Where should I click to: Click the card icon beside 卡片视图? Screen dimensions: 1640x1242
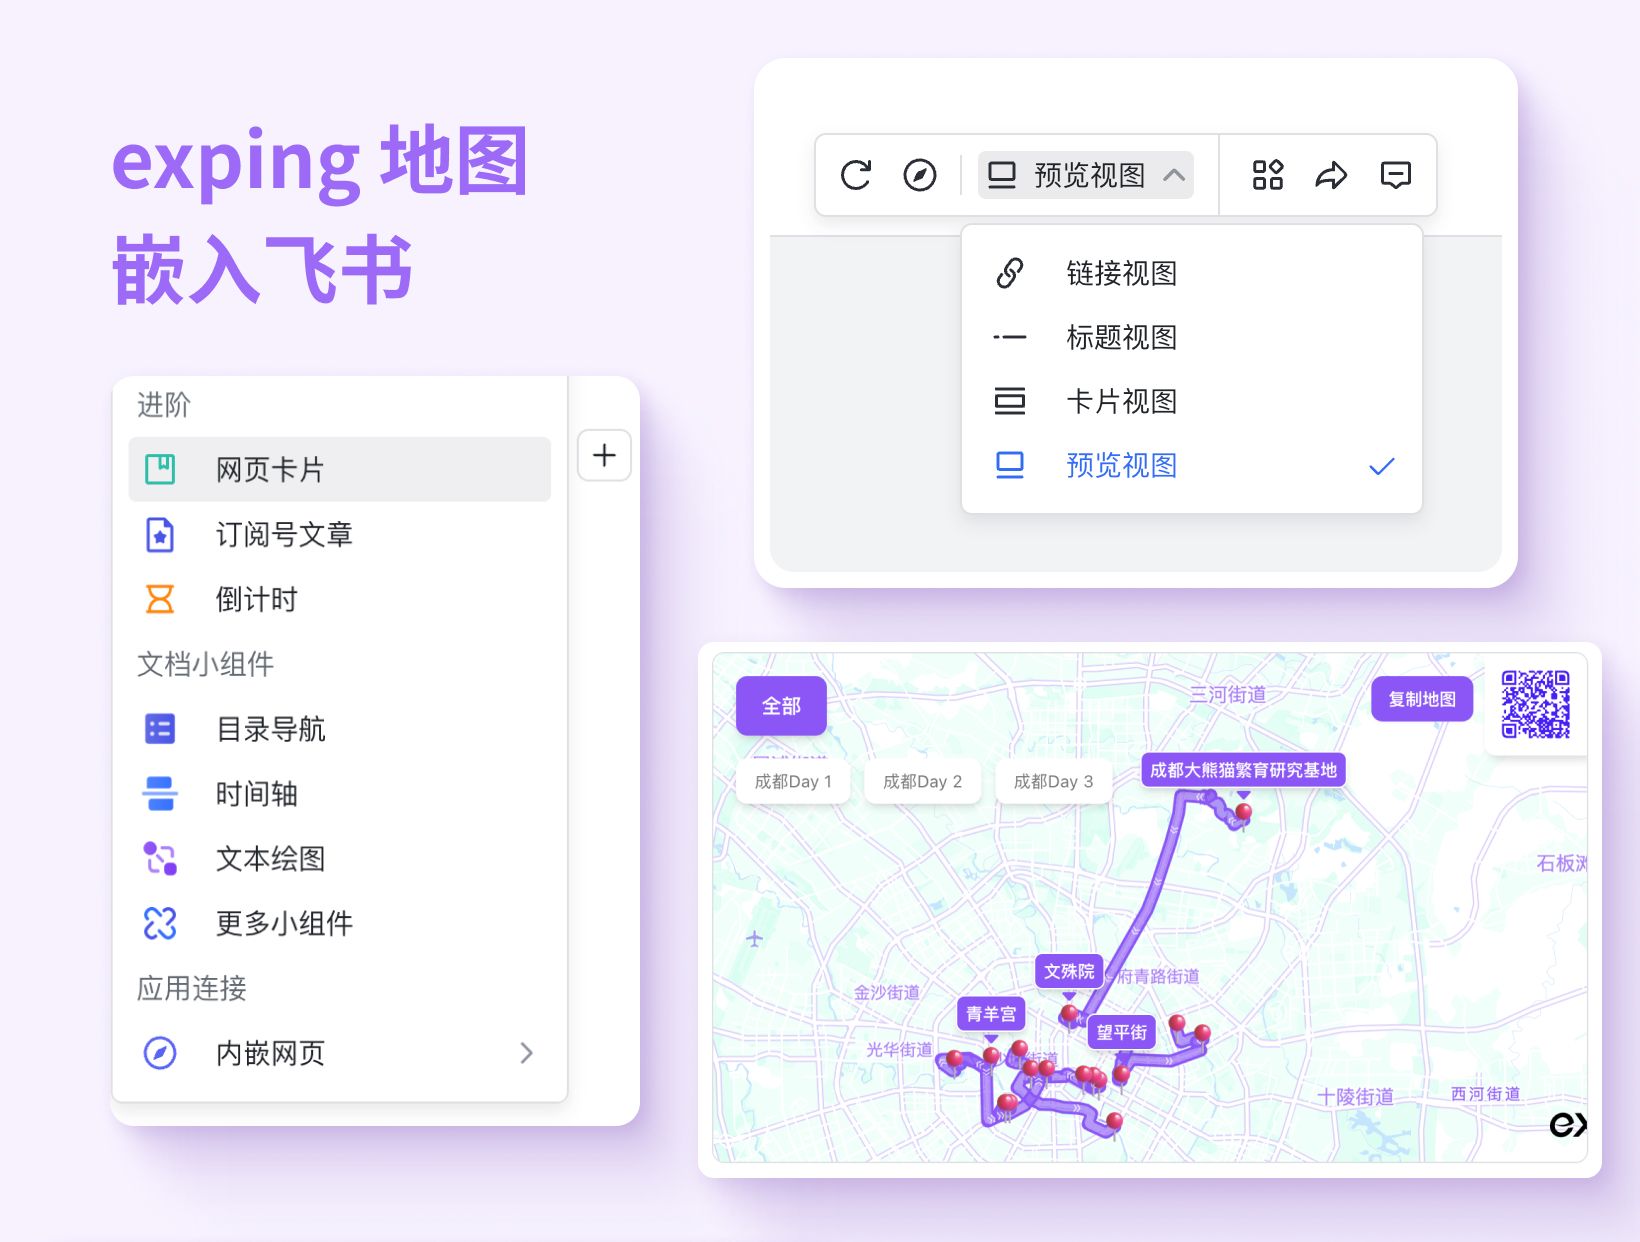[1010, 401]
